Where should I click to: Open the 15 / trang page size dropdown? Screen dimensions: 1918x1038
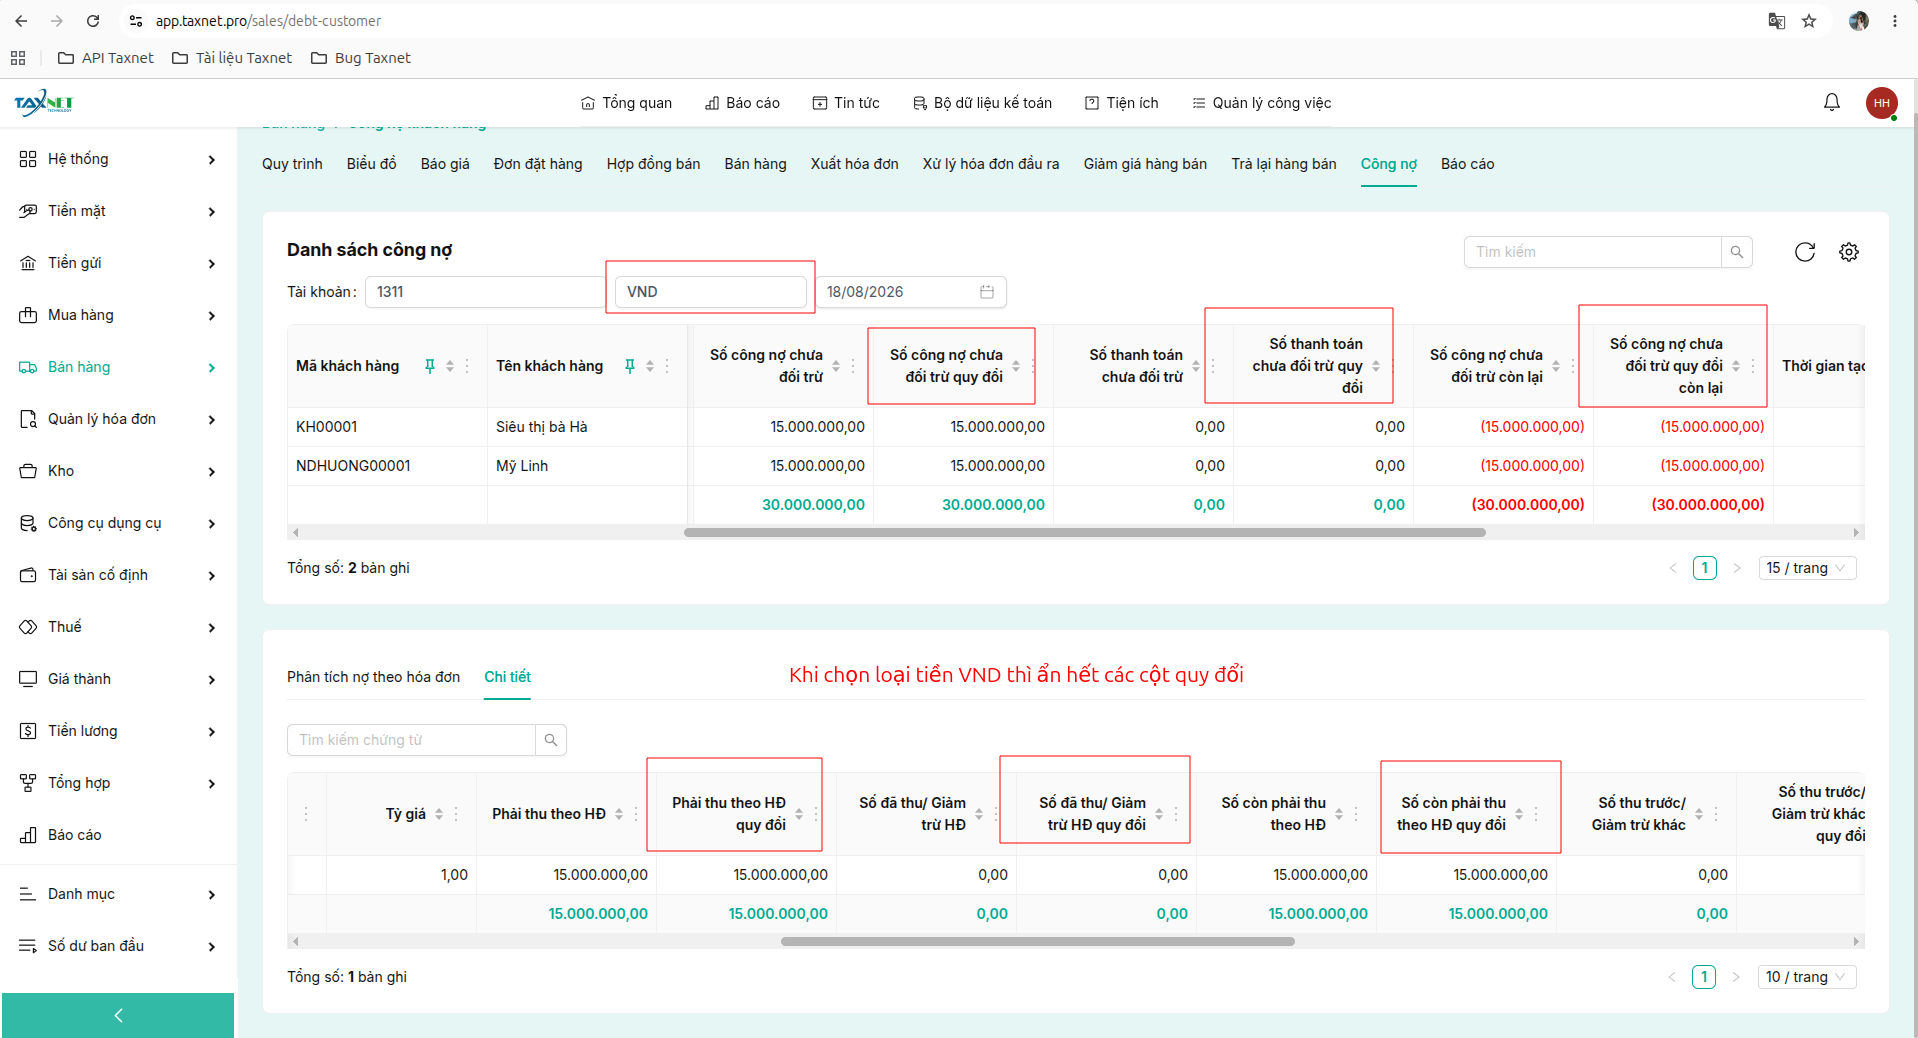[1807, 568]
